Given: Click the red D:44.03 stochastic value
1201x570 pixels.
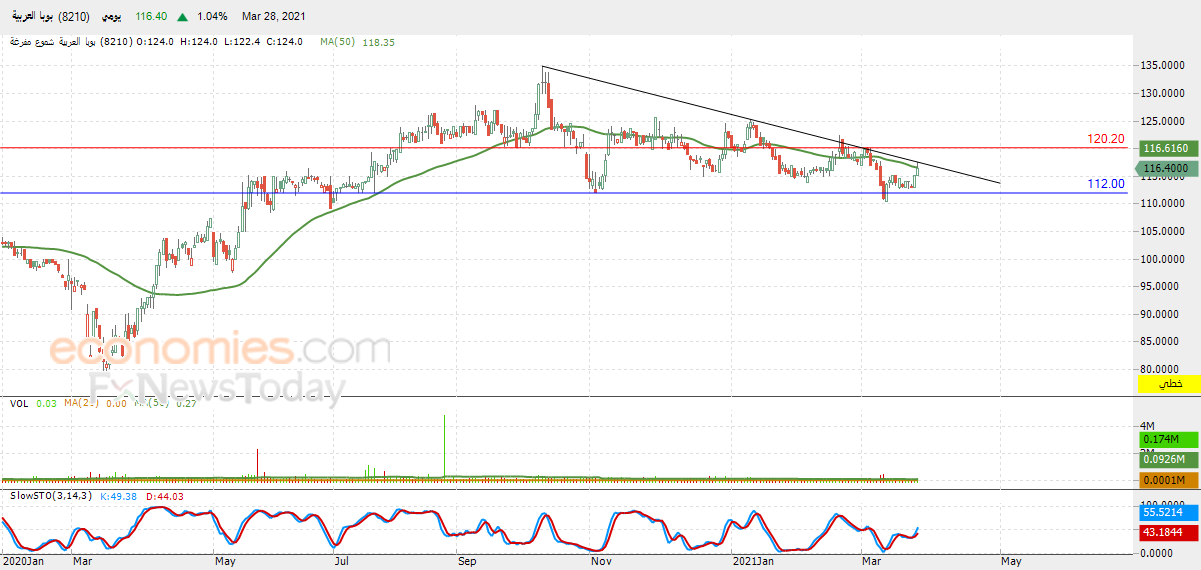Looking at the screenshot, I should coord(164,496).
